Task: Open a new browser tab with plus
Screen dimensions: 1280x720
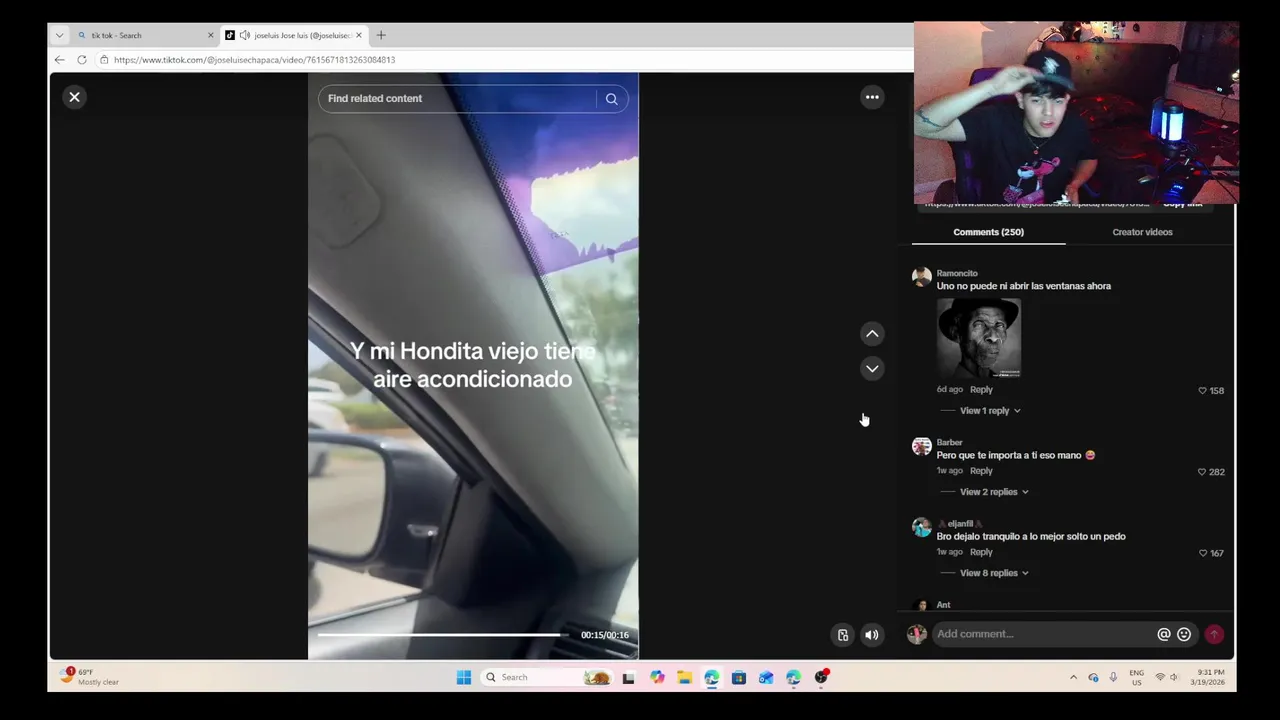Action: point(381,35)
